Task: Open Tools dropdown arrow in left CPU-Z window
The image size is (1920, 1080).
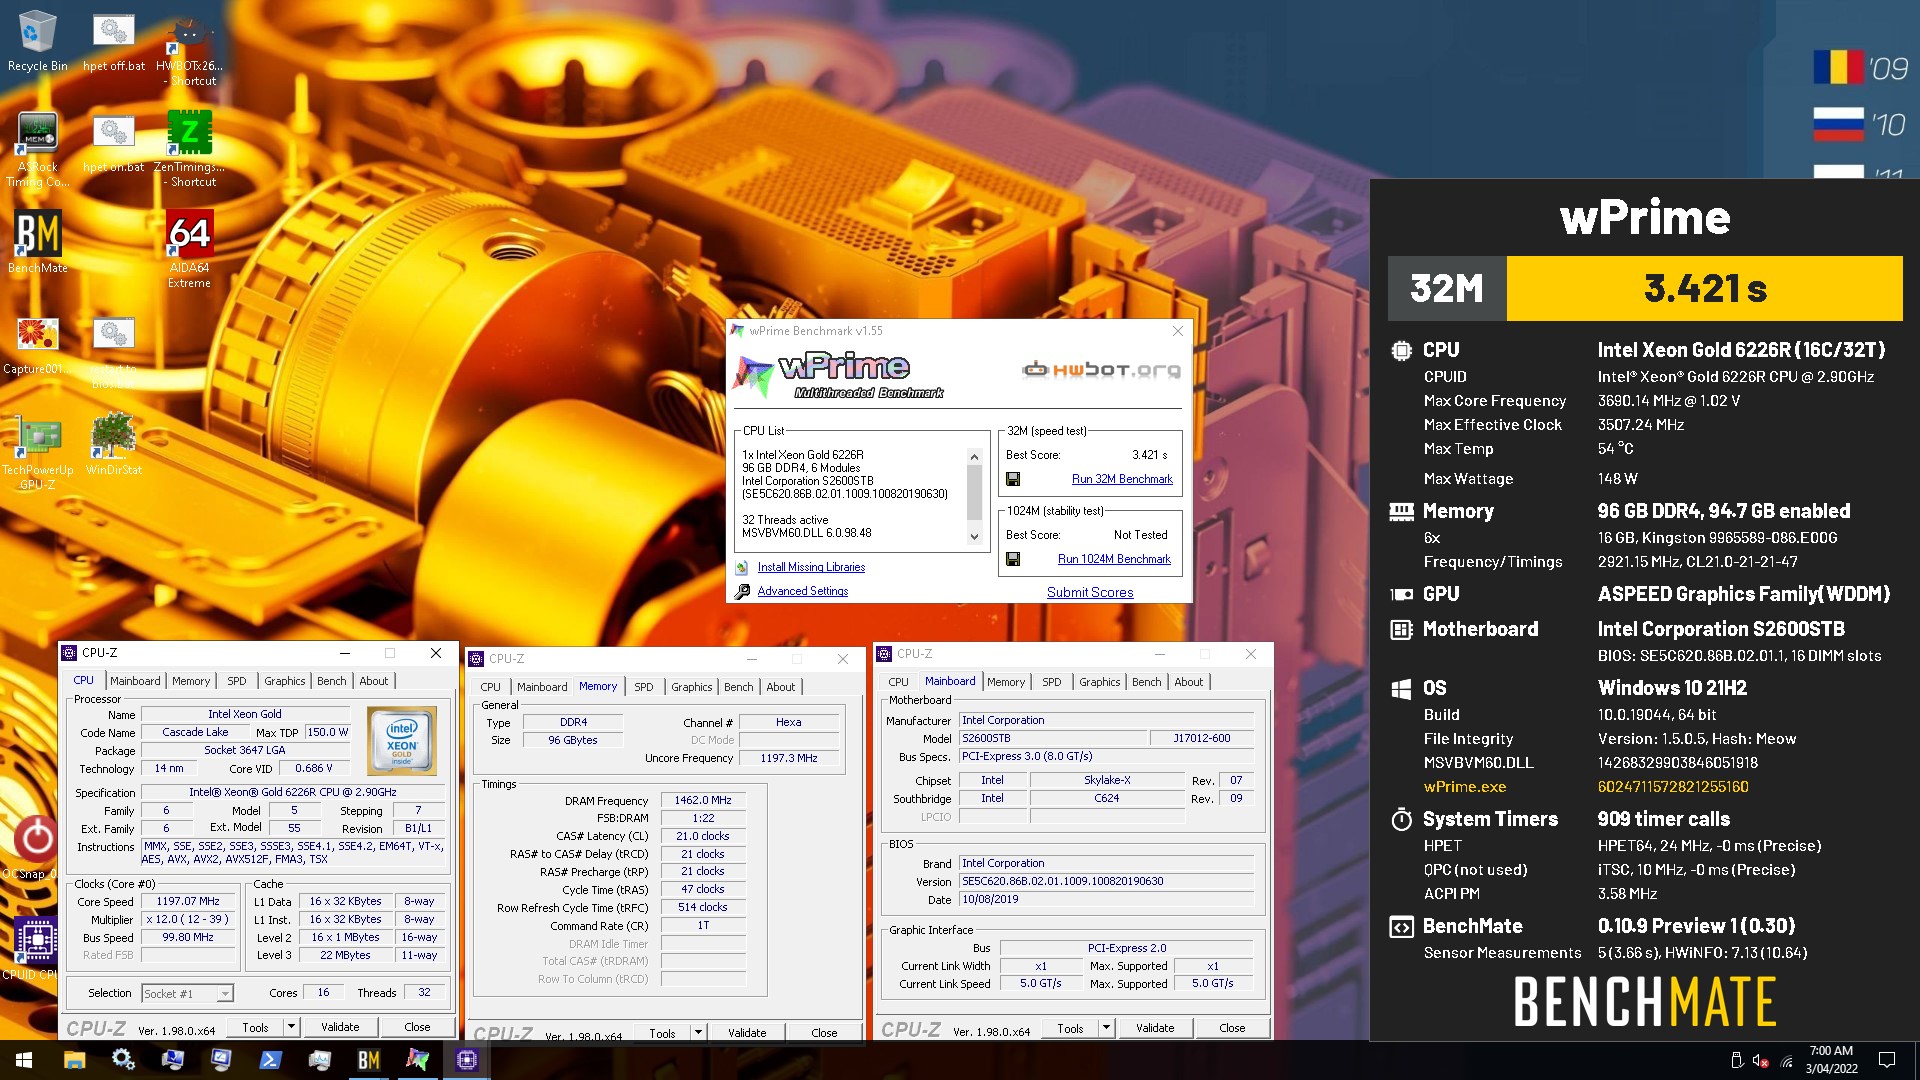Action: 291,1027
